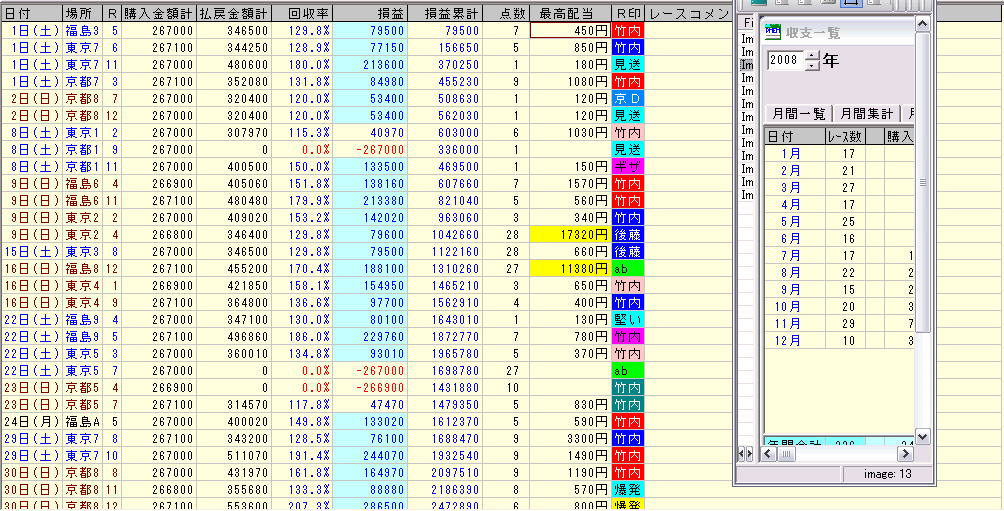The width and height of the screenshot is (1004, 511).
Task: Click the 収支一覧 window icon
Action: (773, 33)
